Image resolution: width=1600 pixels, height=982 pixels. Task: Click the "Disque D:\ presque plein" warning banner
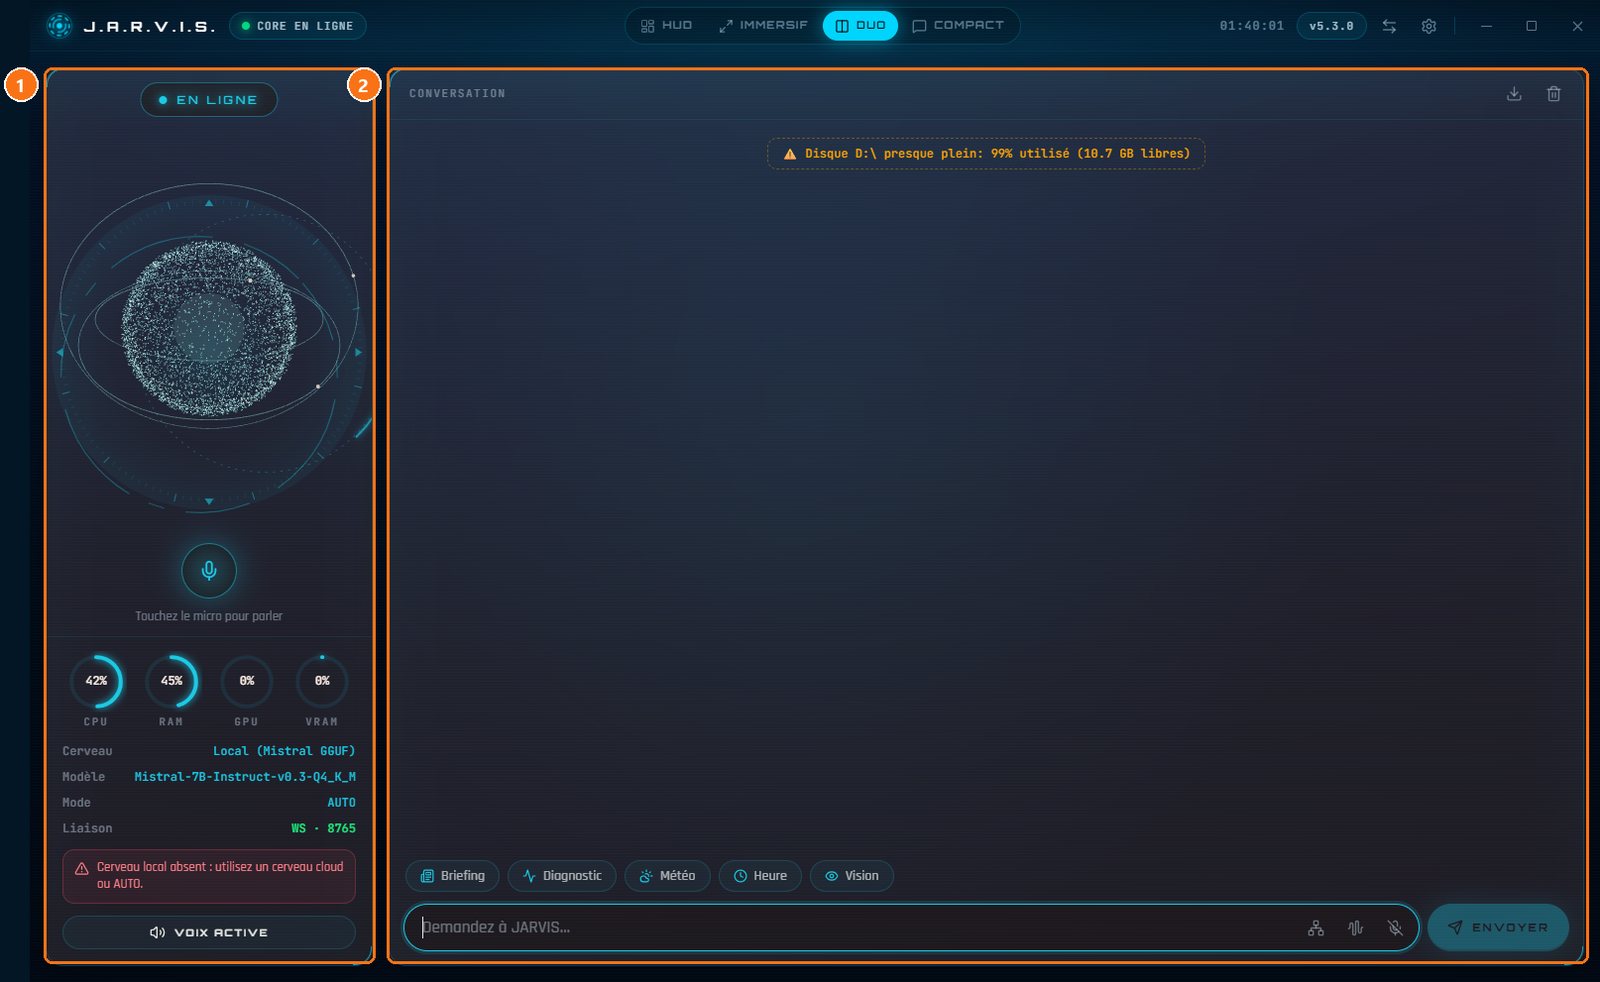click(986, 154)
